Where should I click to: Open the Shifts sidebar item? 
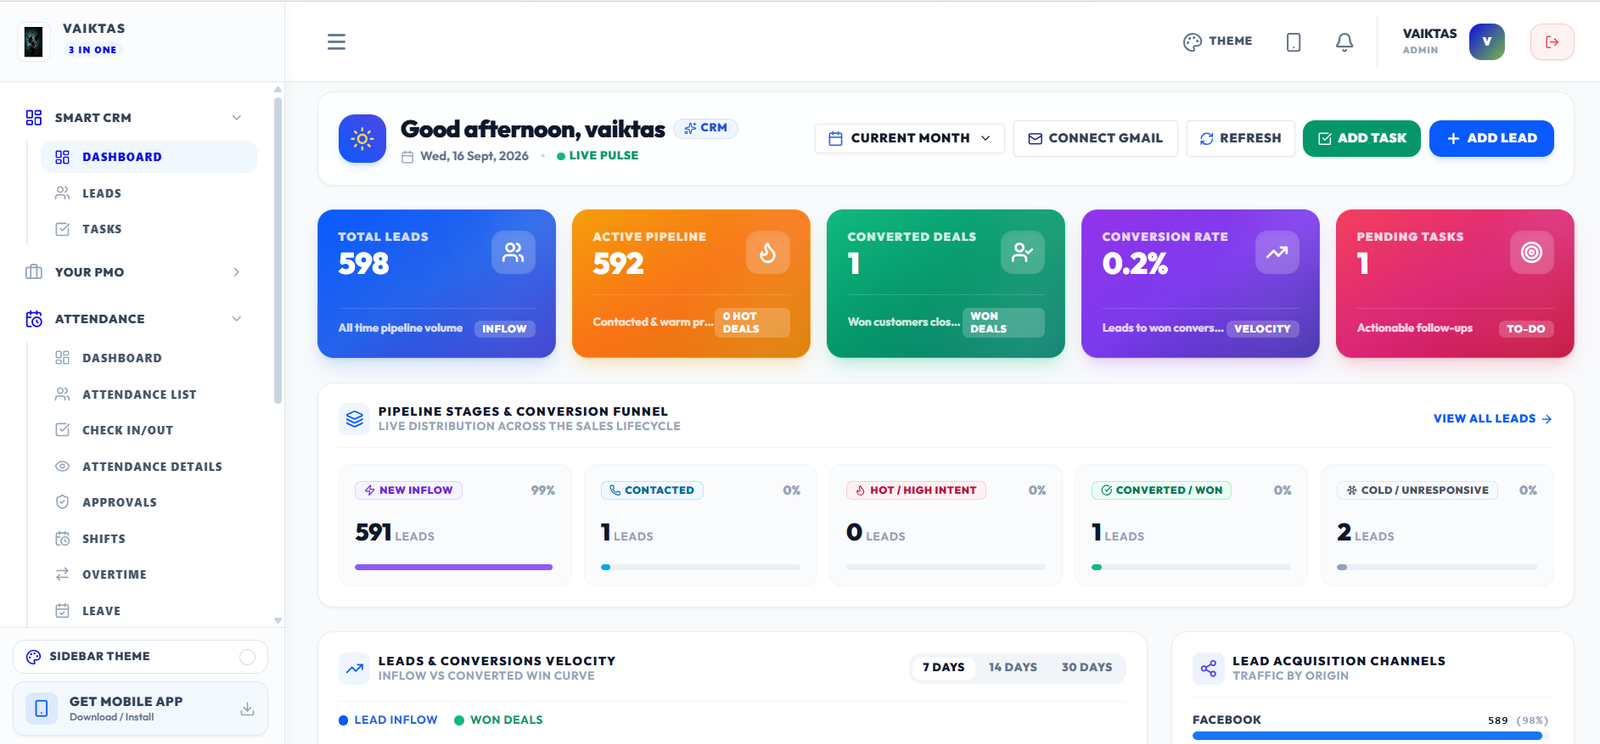tap(149, 539)
